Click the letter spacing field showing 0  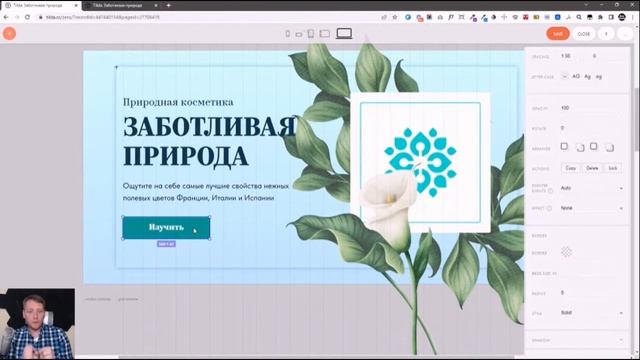[606, 56]
